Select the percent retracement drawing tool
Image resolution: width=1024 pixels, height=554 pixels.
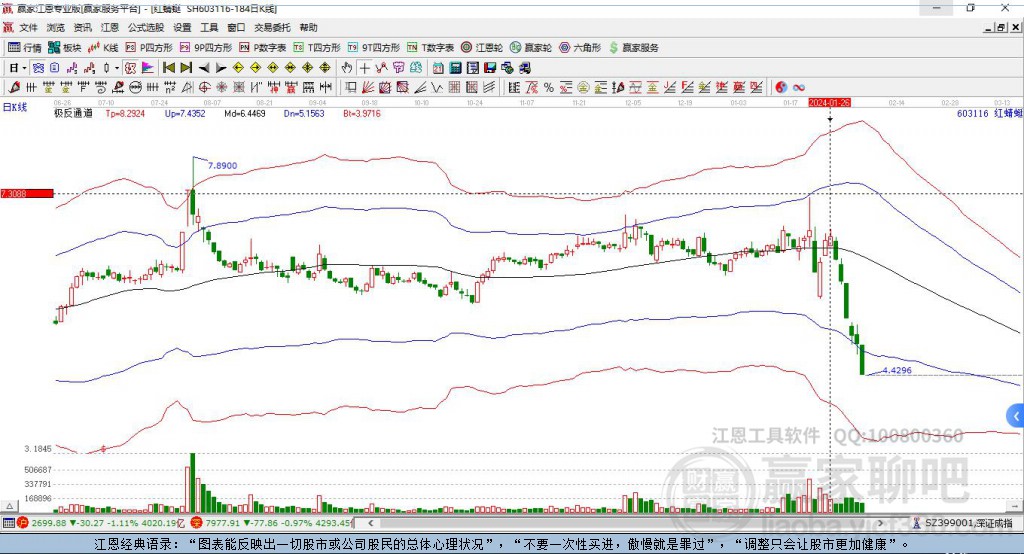coord(549,88)
